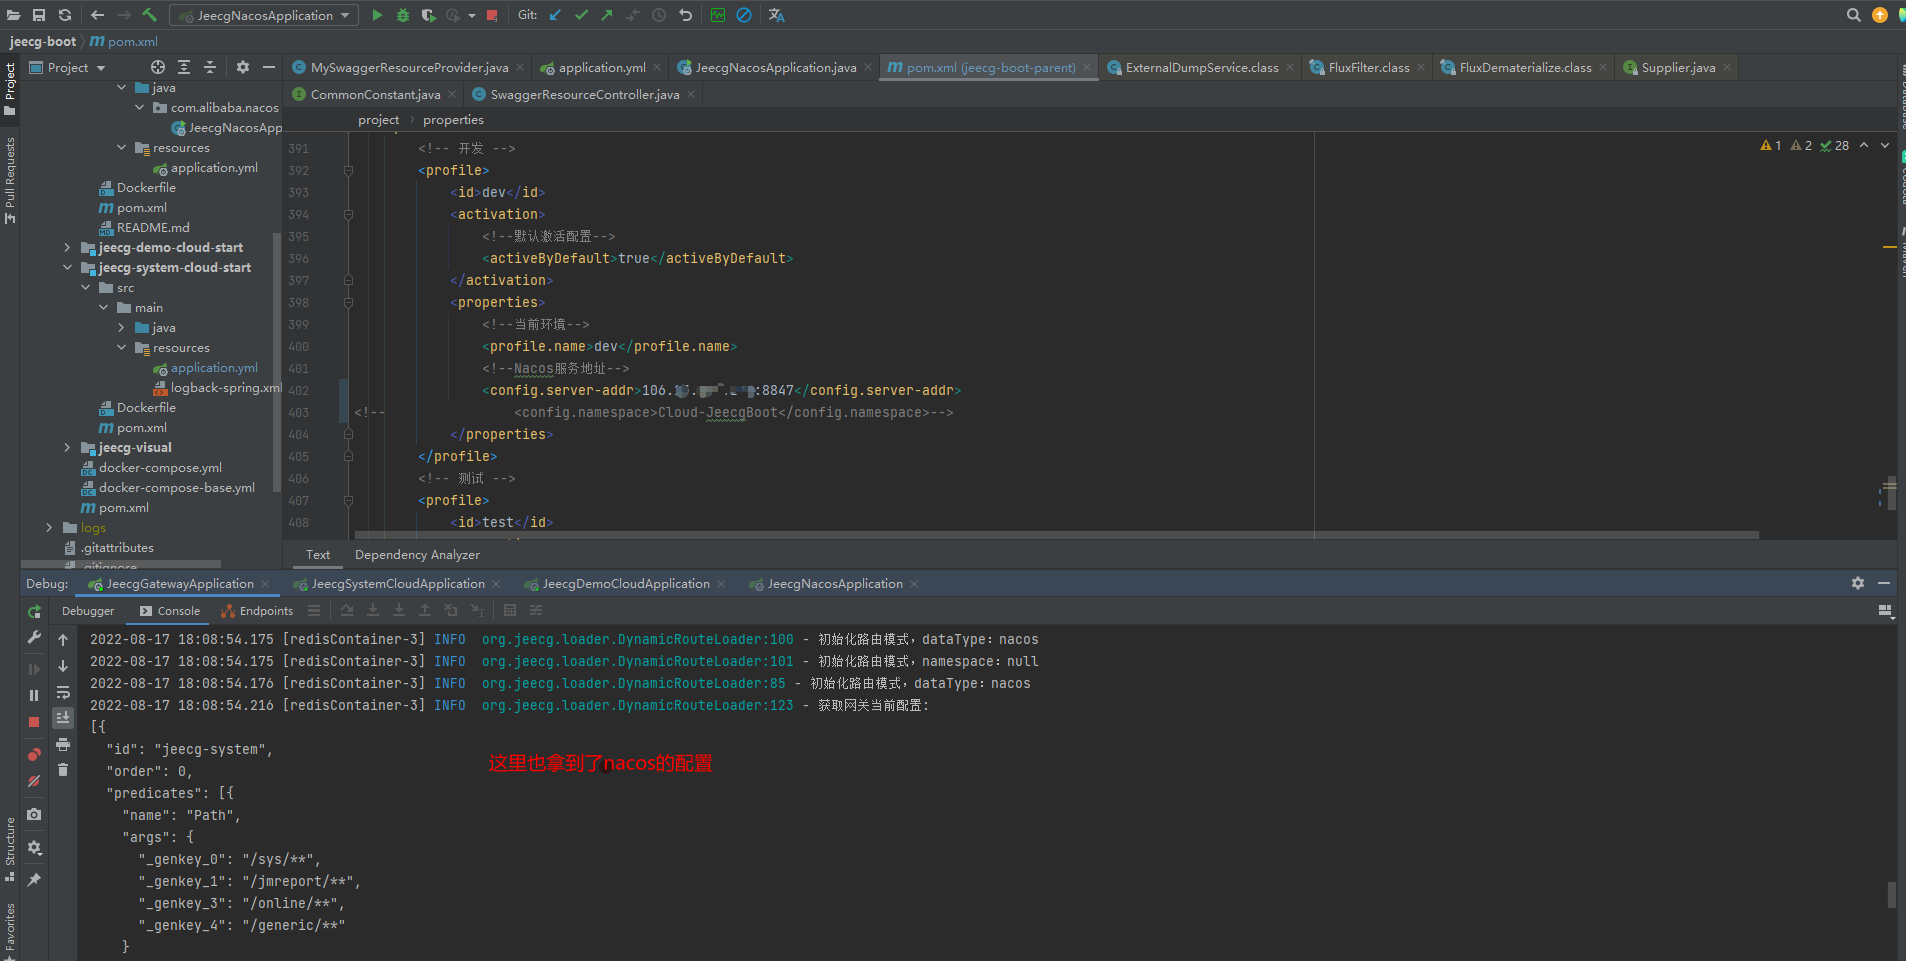This screenshot has width=1906, height=961.
Task: Pin the debug tab with pin icon
Action: [x=34, y=880]
